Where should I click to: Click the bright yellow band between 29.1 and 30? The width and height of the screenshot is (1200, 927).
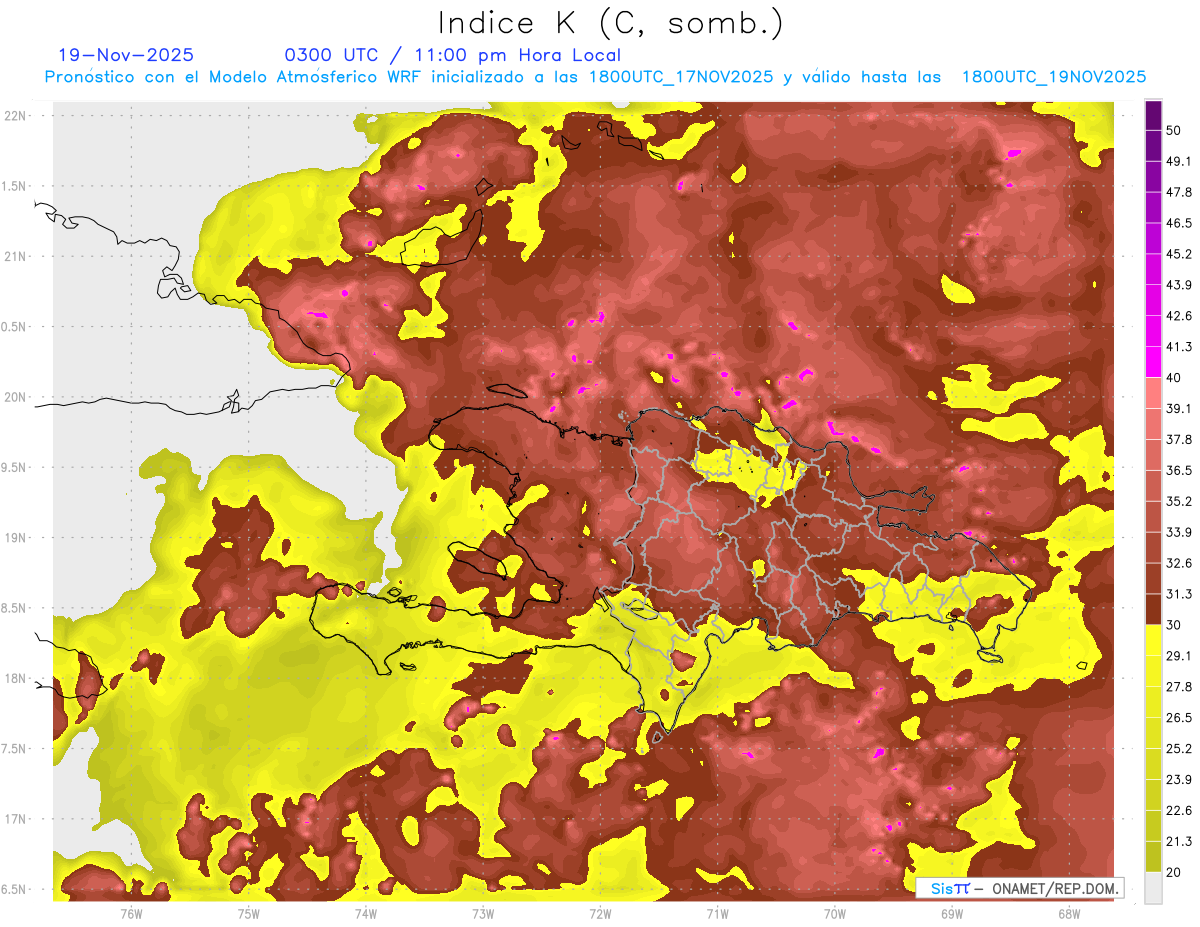pos(1153,640)
